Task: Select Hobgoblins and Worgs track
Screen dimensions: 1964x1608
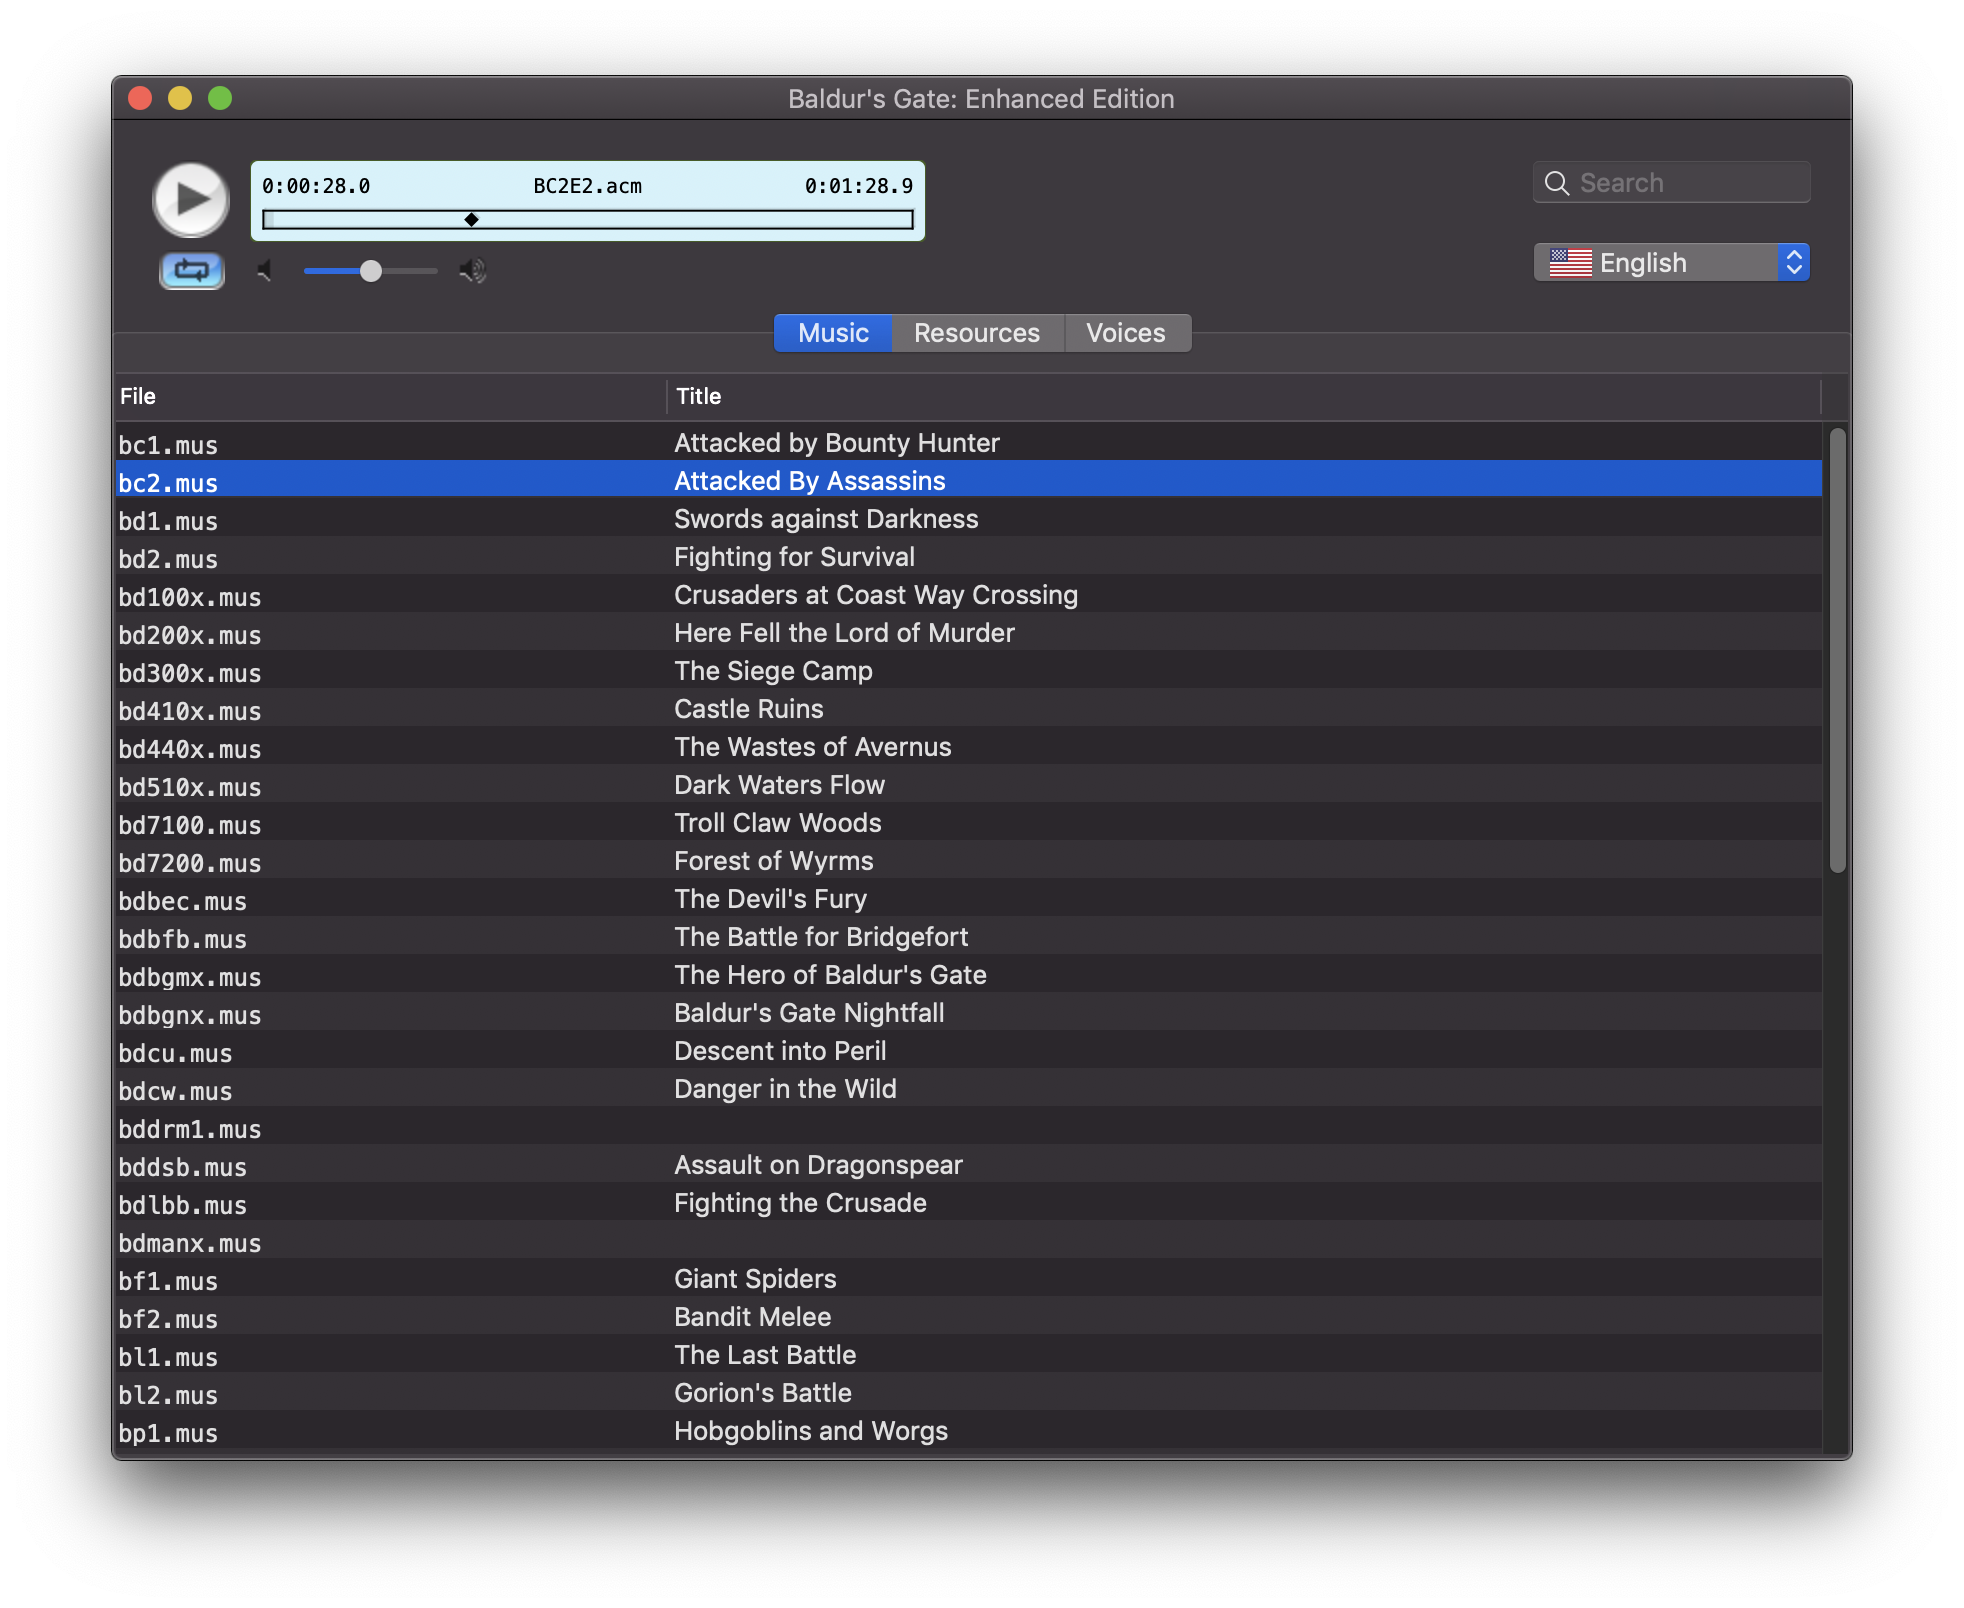Action: pyautogui.click(x=968, y=1431)
